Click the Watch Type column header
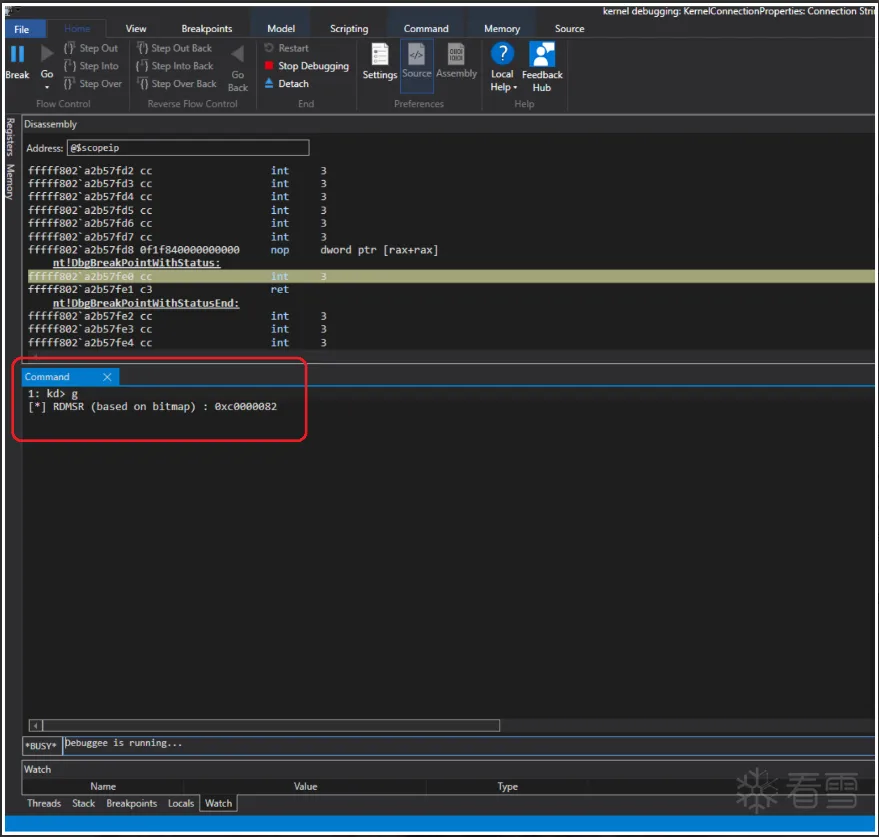The height and width of the screenshot is (837, 879). 507,787
